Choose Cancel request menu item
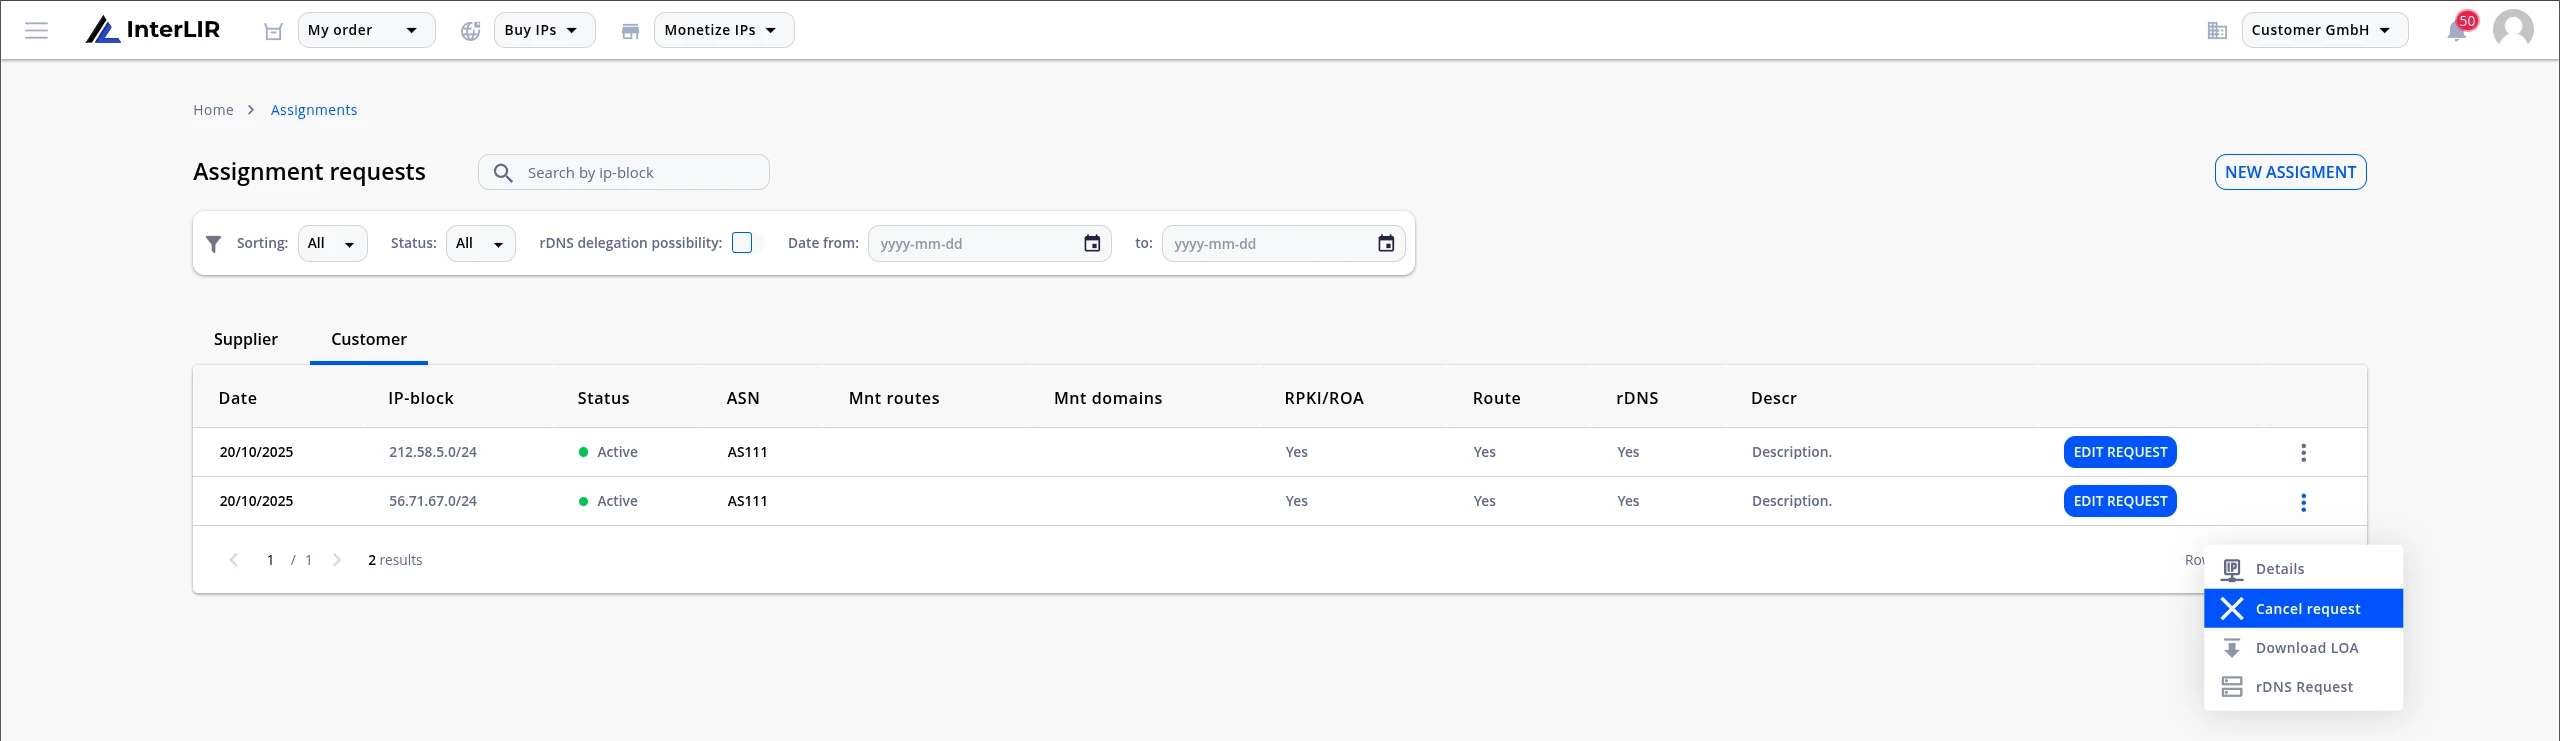This screenshot has height=741, width=2560. 2303,609
